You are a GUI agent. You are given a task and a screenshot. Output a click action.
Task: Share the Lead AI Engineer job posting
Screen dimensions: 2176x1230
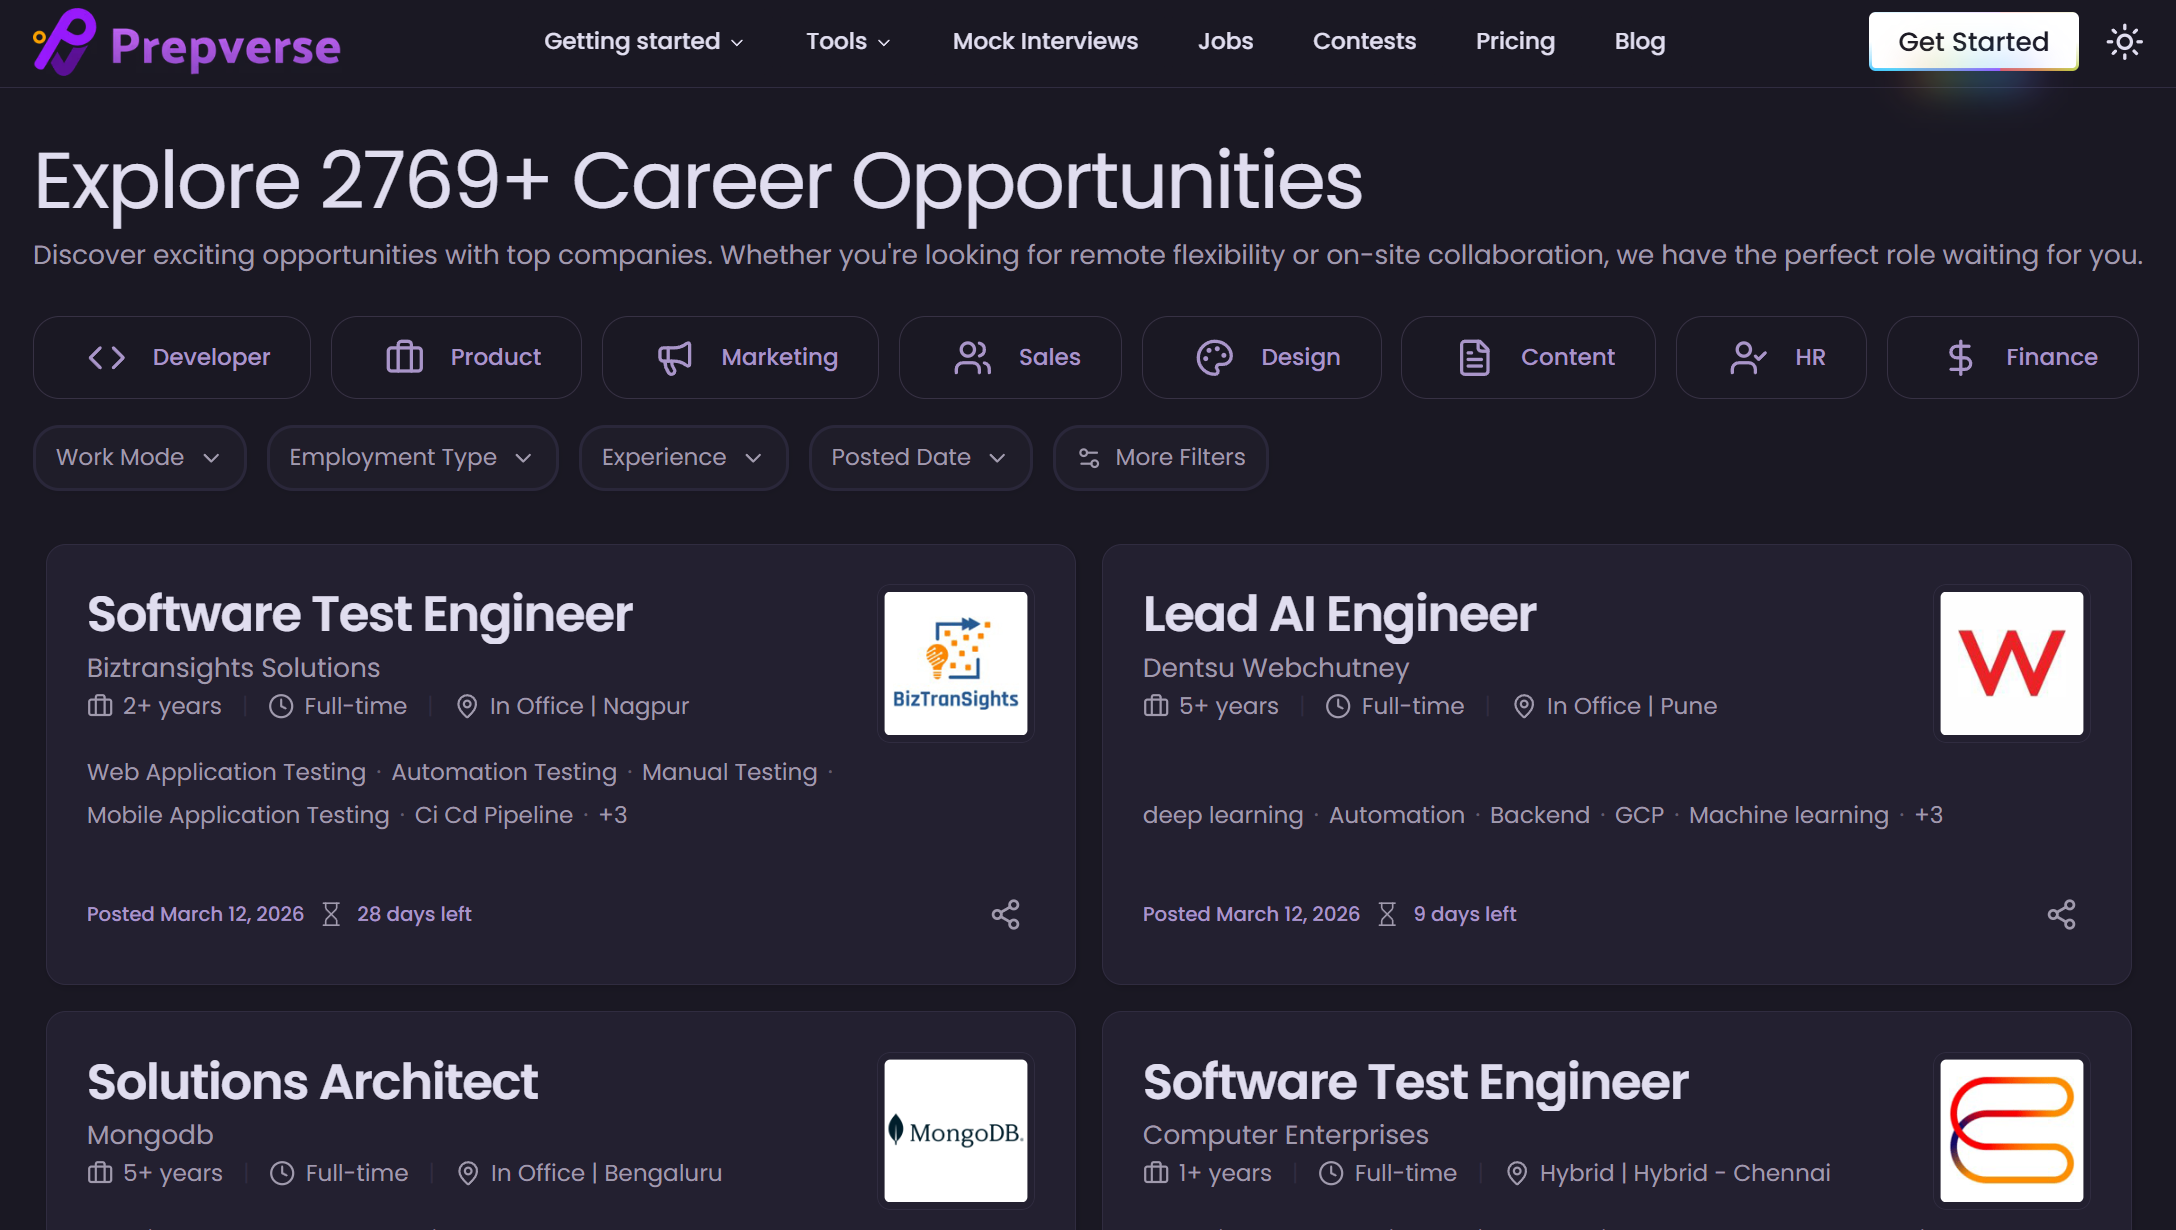(x=2062, y=913)
